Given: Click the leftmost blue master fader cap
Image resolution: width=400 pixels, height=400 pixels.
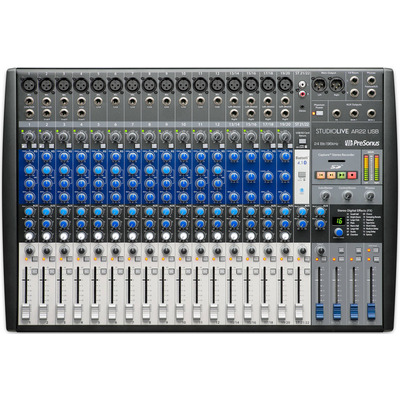Looking at the screenshot, I should (320, 311).
